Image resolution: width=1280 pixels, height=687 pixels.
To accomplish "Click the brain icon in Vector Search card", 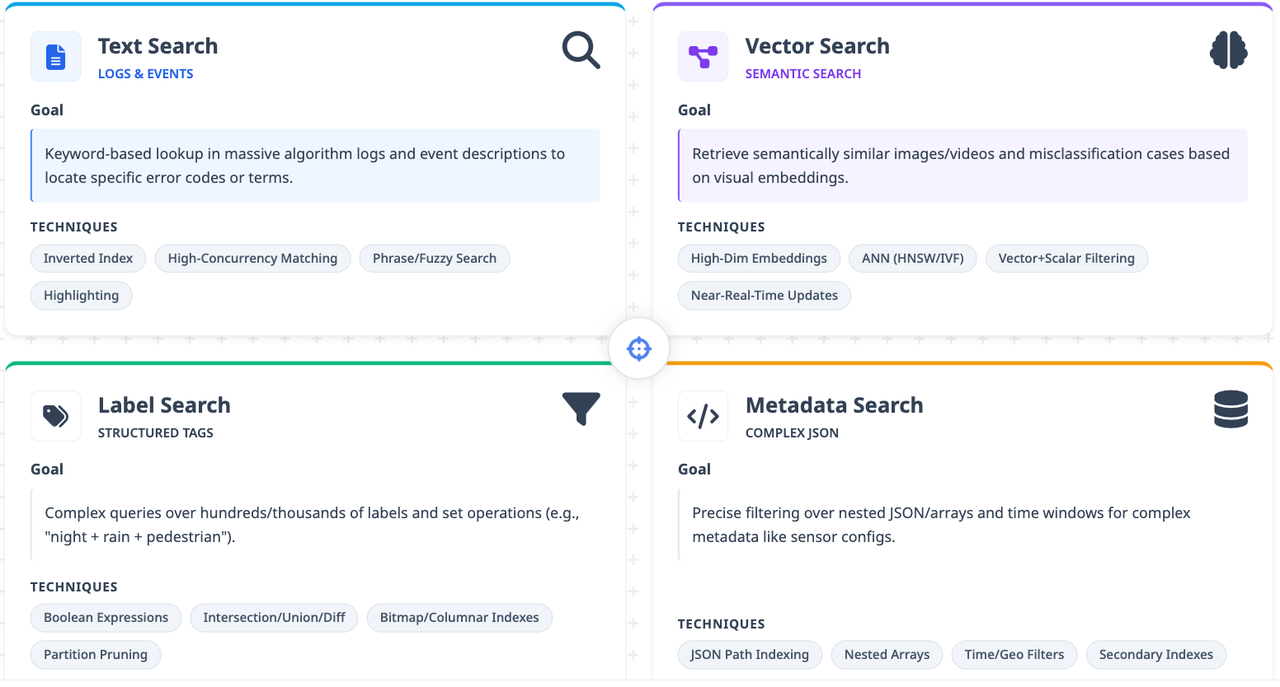I will click(1228, 49).
